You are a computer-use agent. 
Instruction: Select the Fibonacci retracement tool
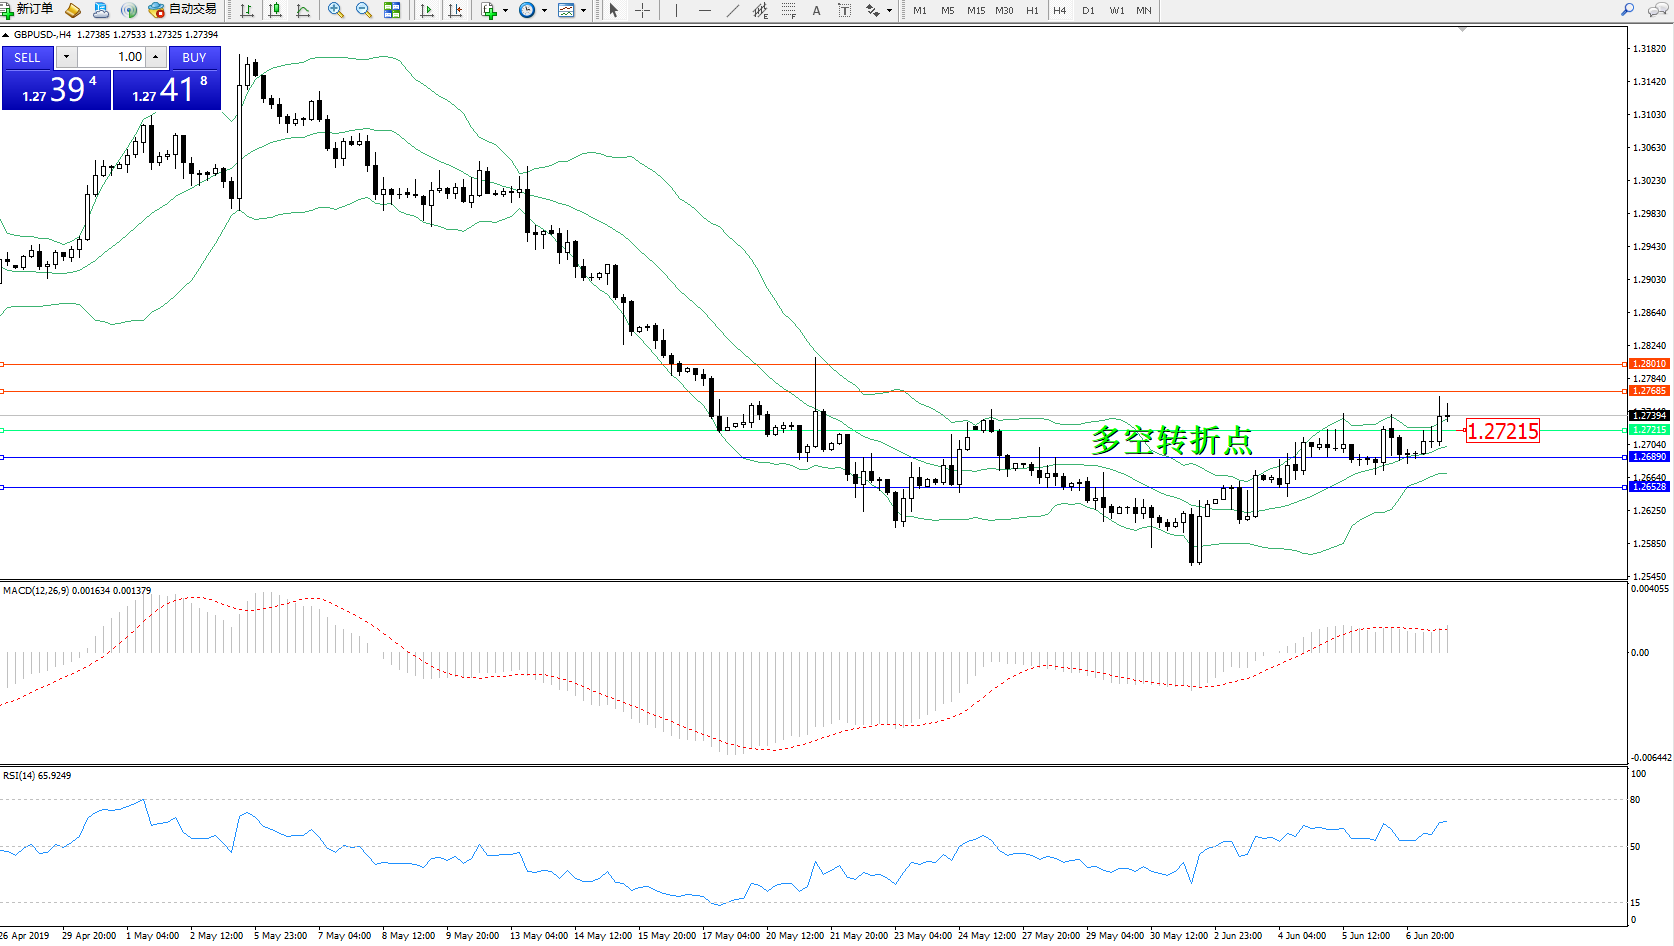click(789, 10)
